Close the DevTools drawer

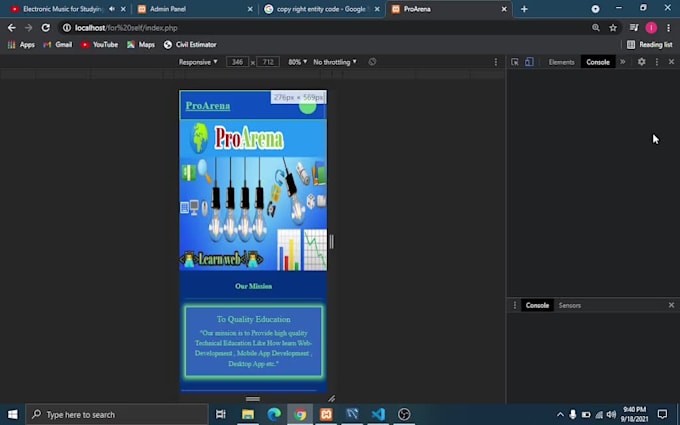pyautogui.click(x=671, y=305)
